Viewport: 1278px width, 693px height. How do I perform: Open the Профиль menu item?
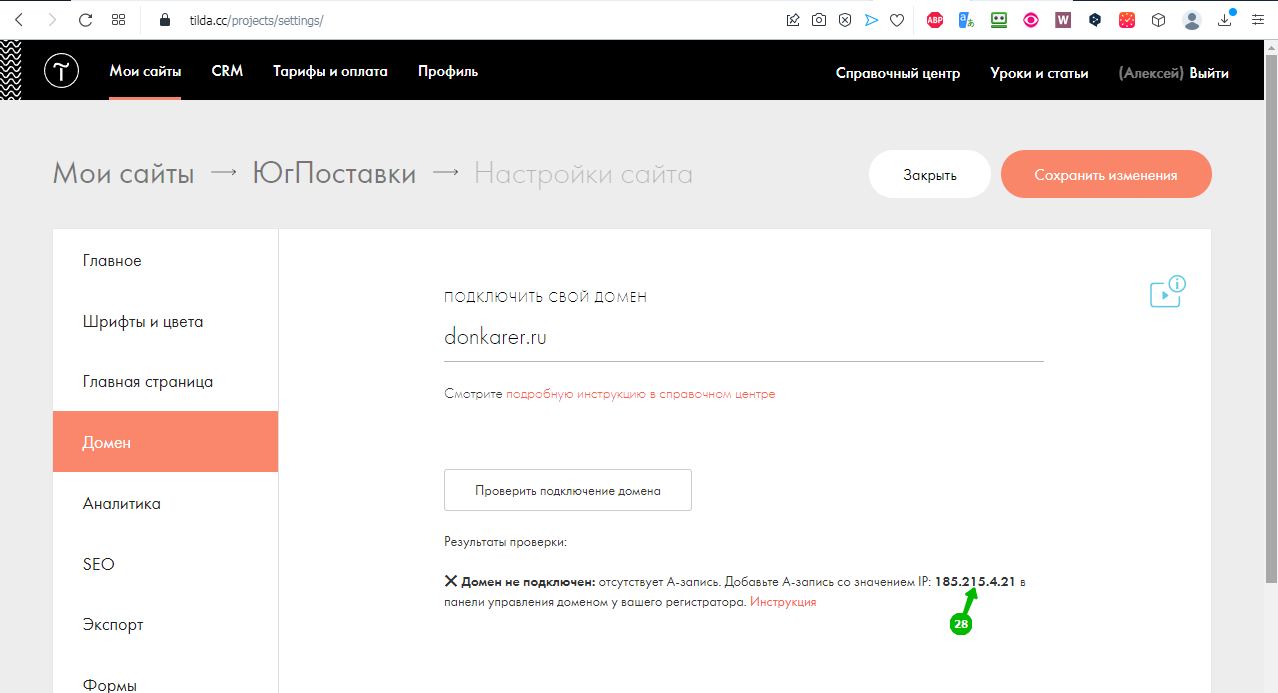point(448,71)
